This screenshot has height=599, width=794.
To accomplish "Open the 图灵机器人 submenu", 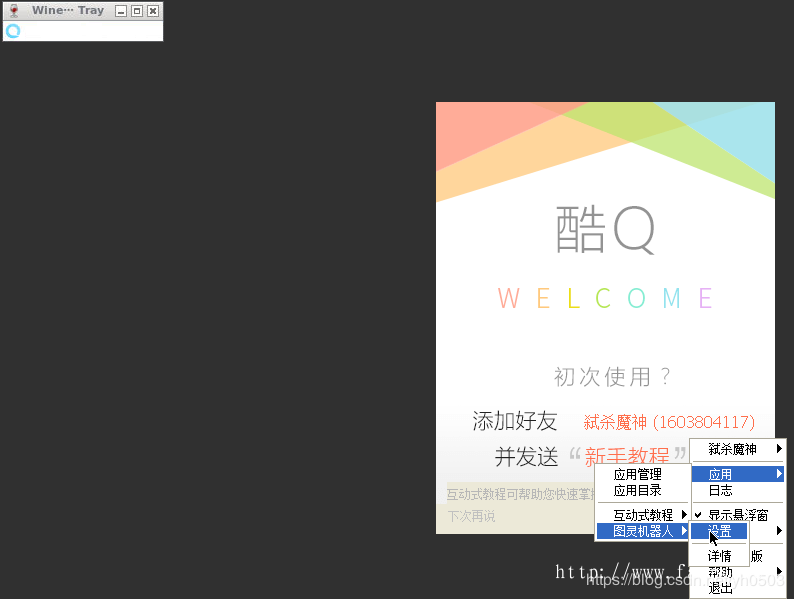I will [643, 531].
